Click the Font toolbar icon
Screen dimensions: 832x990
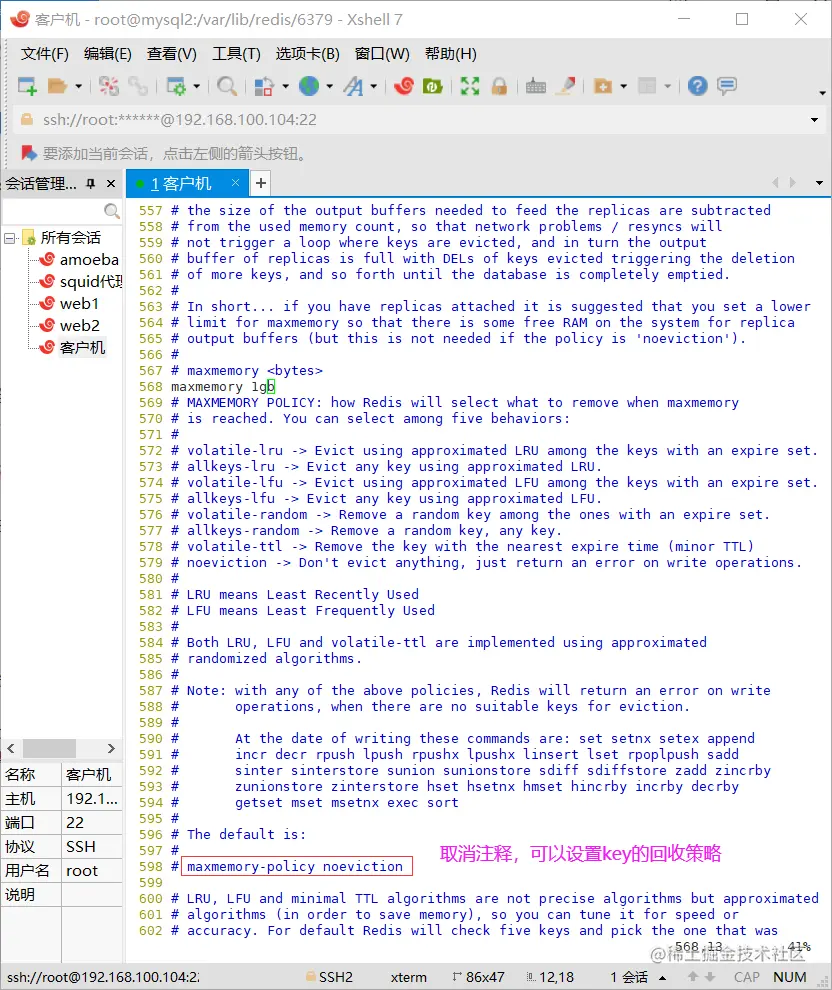354,86
